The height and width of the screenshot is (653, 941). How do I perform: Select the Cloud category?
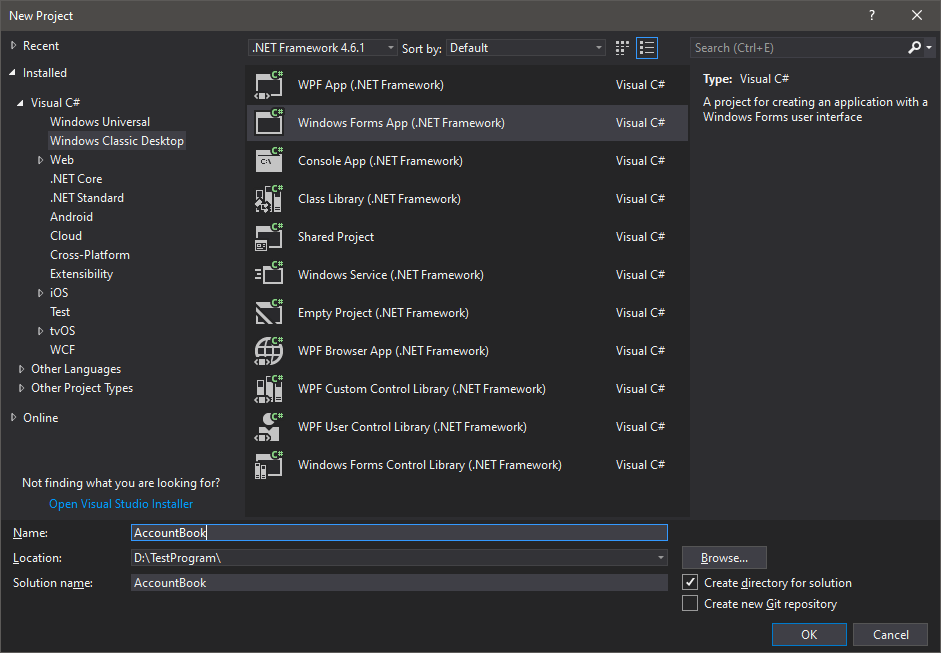66,236
